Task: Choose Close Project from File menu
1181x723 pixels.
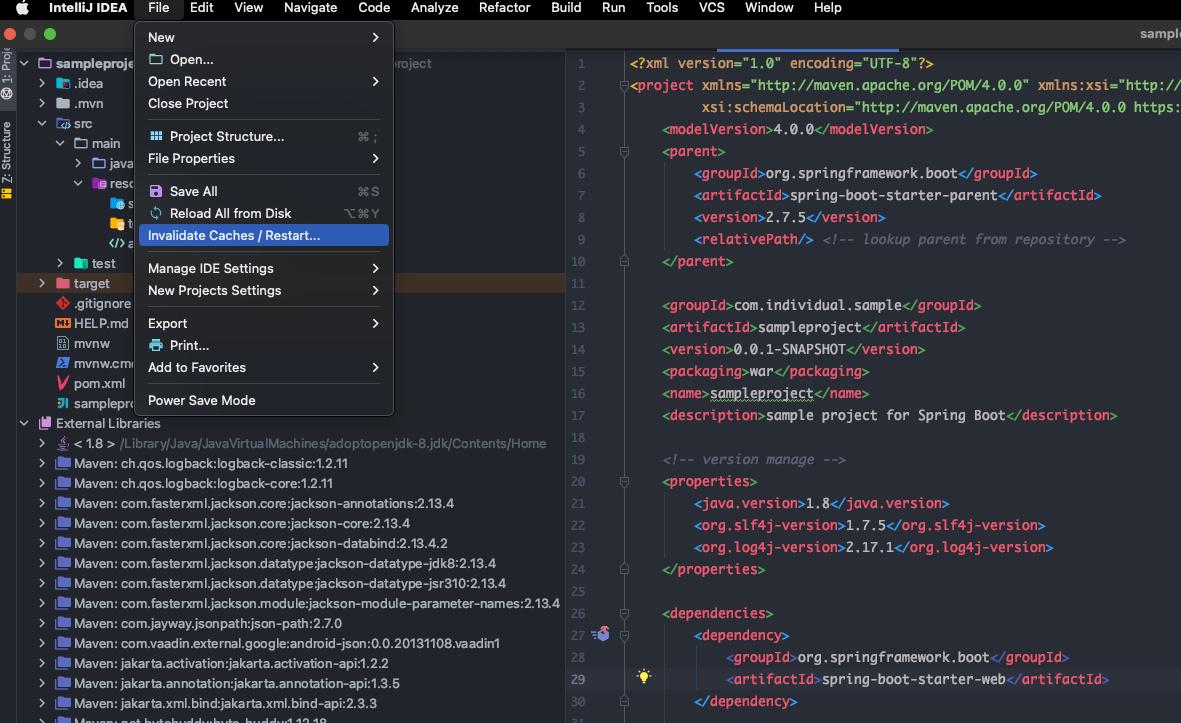Action: tap(264, 103)
